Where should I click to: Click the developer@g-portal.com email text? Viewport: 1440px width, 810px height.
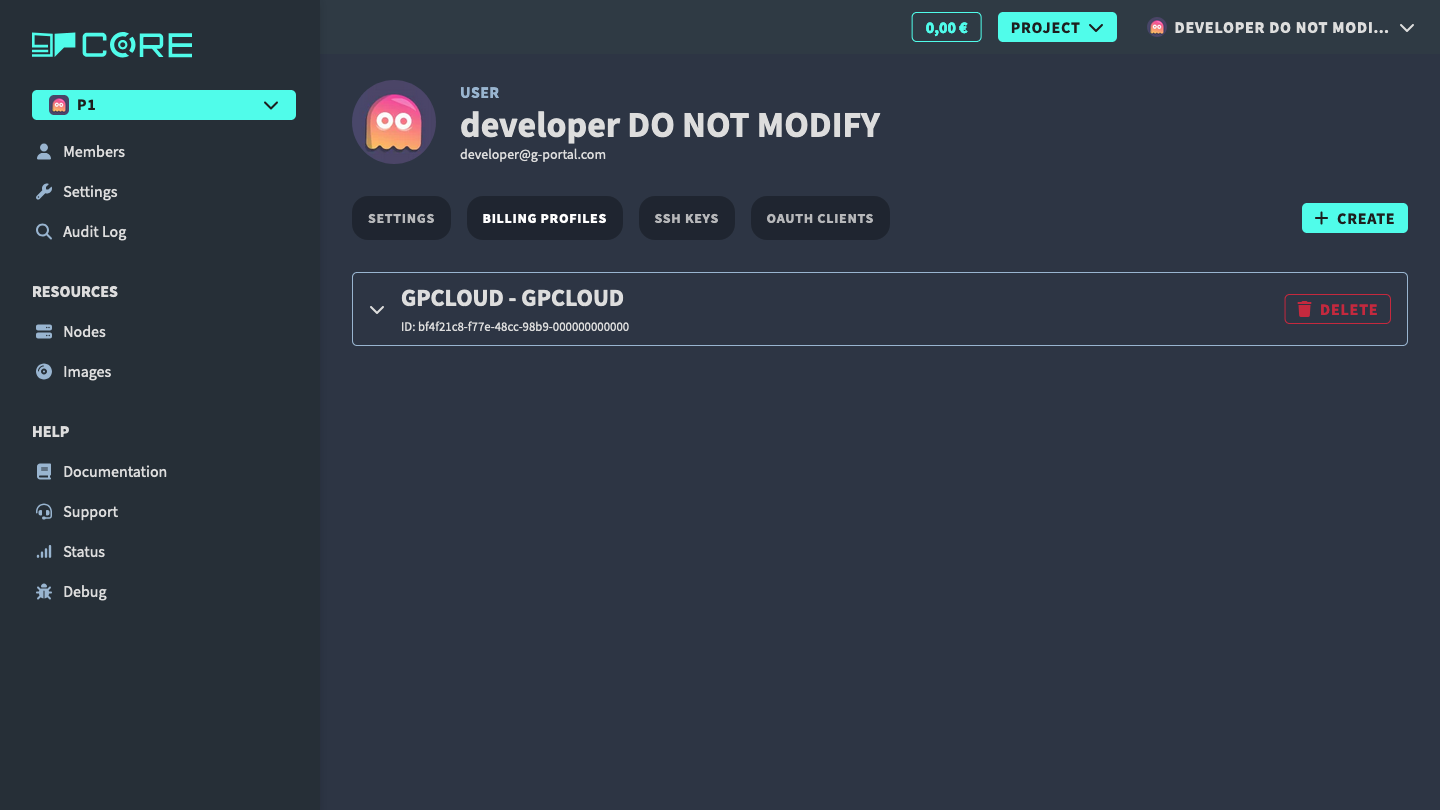[533, 155]
